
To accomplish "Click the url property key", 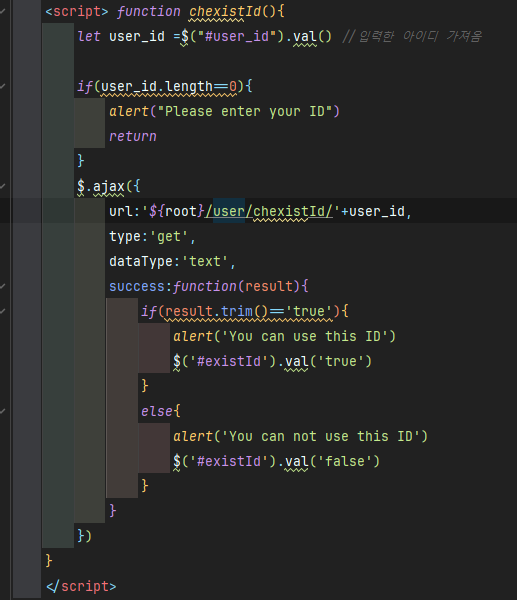I will click(121, 211).
